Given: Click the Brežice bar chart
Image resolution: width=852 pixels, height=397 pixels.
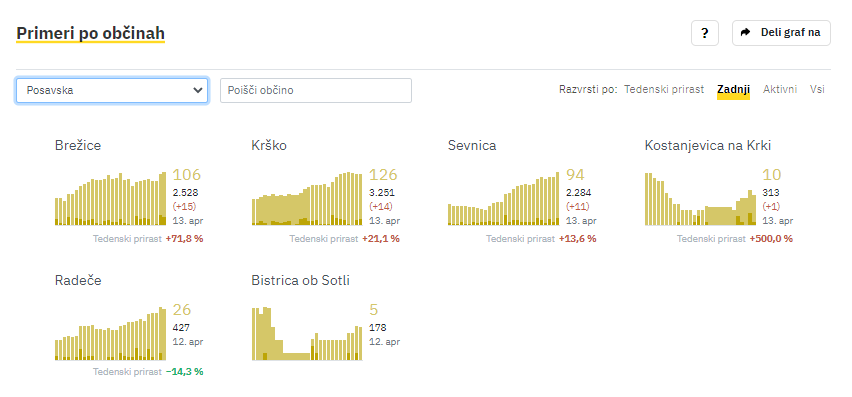Looking at the screenshot, I should 110,198.
